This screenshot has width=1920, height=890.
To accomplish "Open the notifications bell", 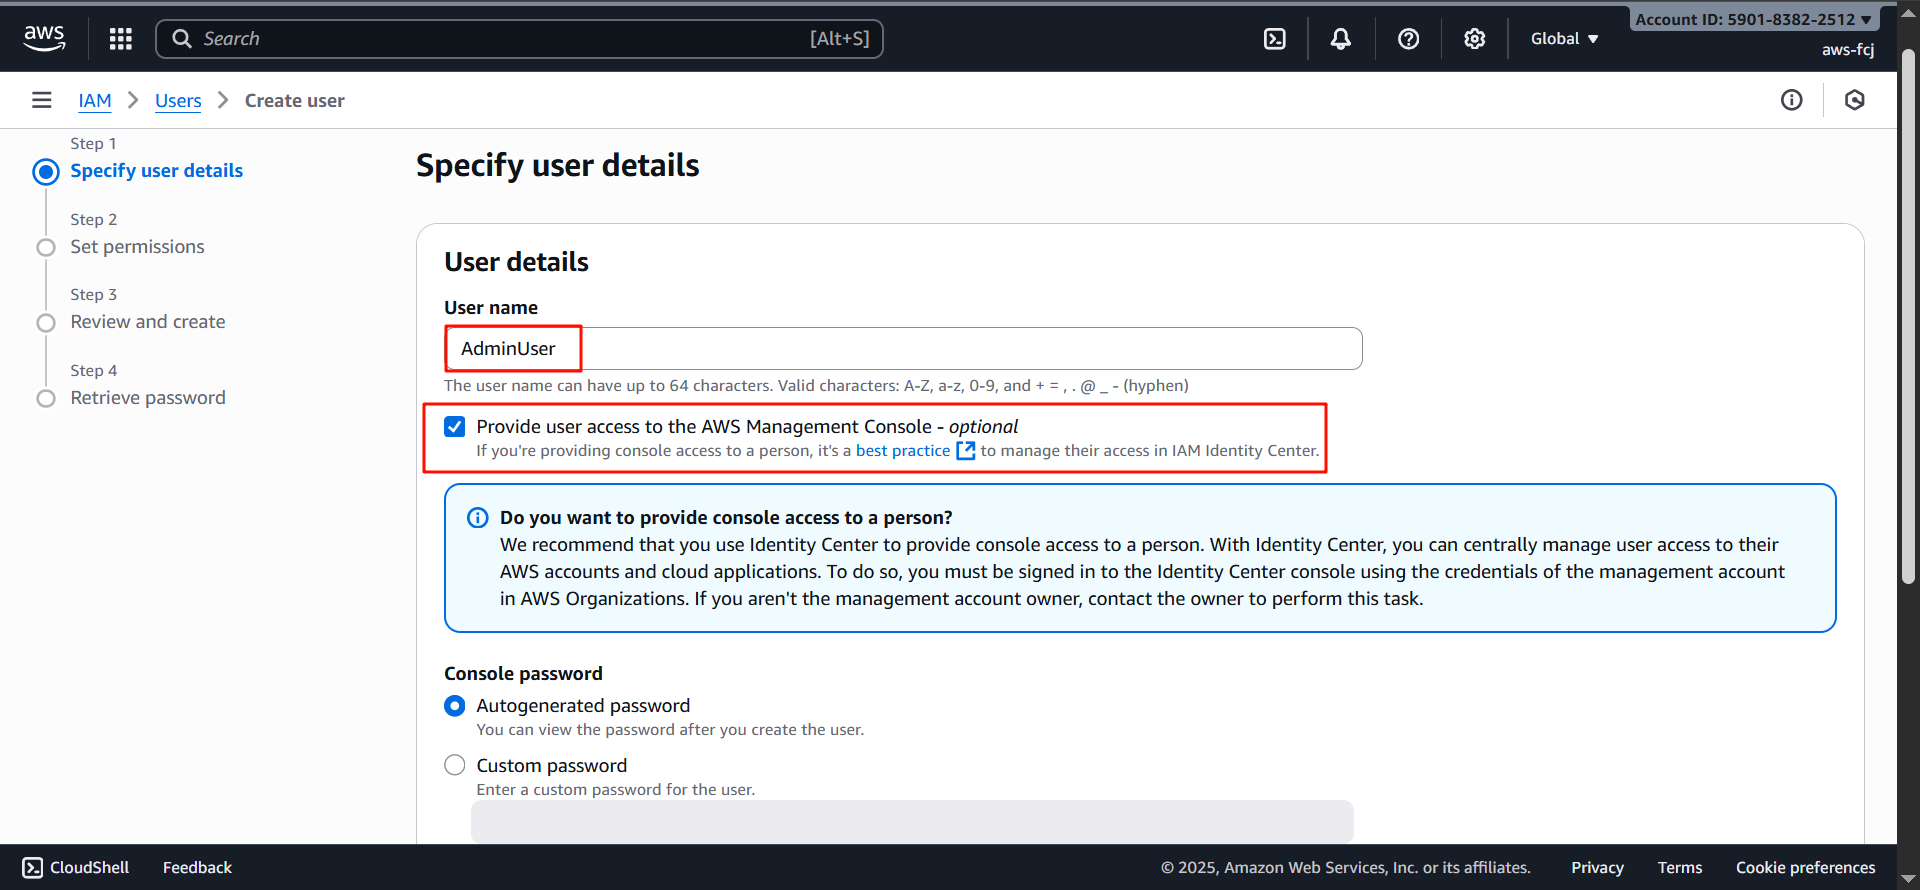I will pos(1341,39).
